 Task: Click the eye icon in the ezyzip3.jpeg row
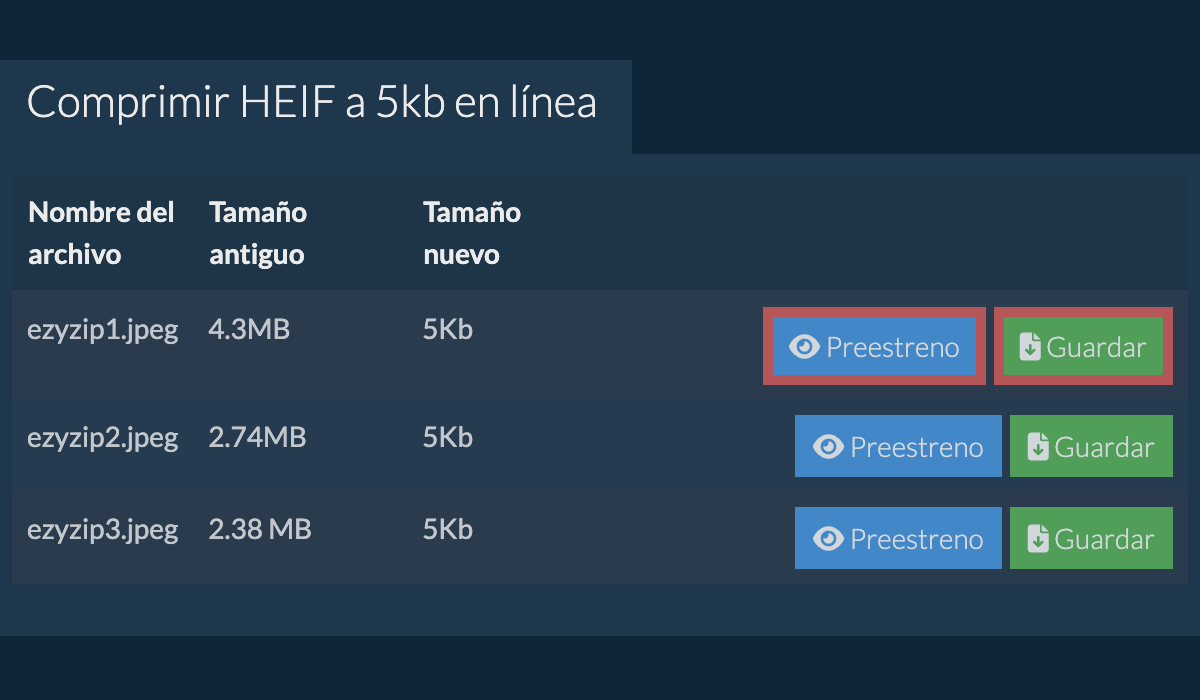point(828,539)
